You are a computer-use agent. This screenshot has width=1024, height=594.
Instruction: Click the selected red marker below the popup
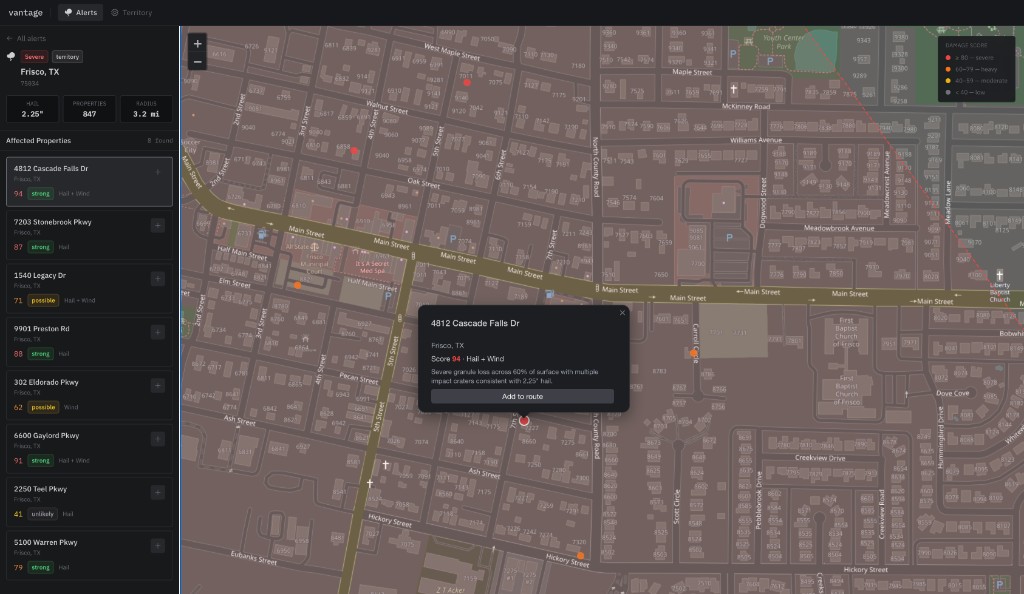coord(524,421)
